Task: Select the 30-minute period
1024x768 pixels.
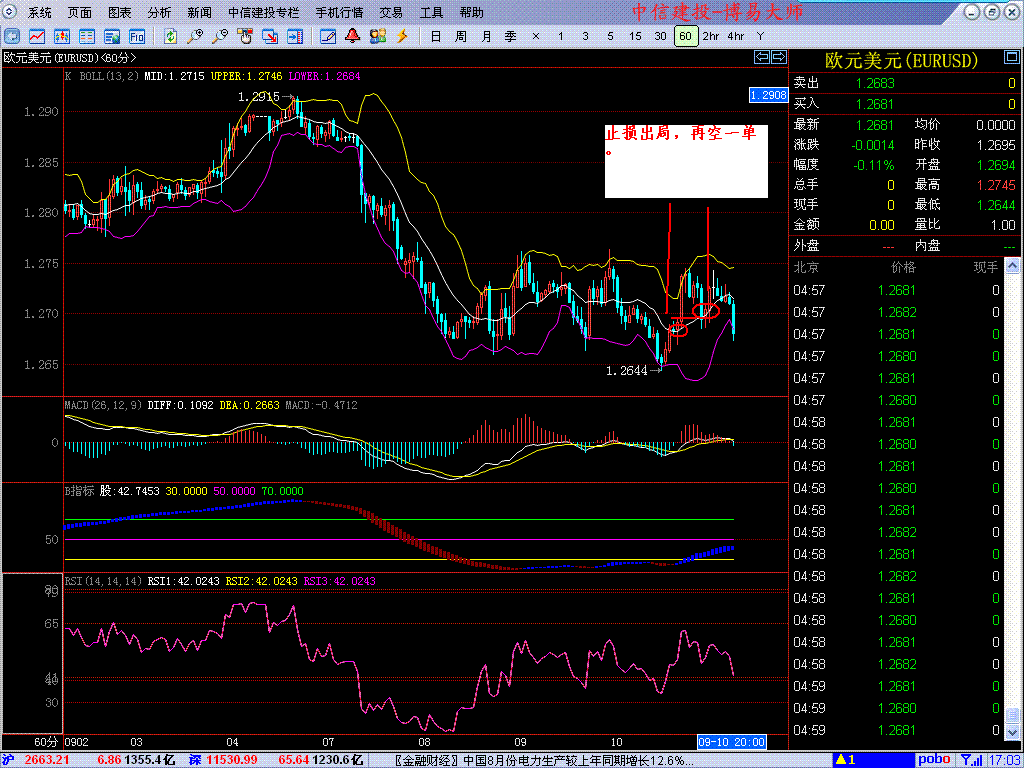Action: pyautogui.click(x=660, y=37)
